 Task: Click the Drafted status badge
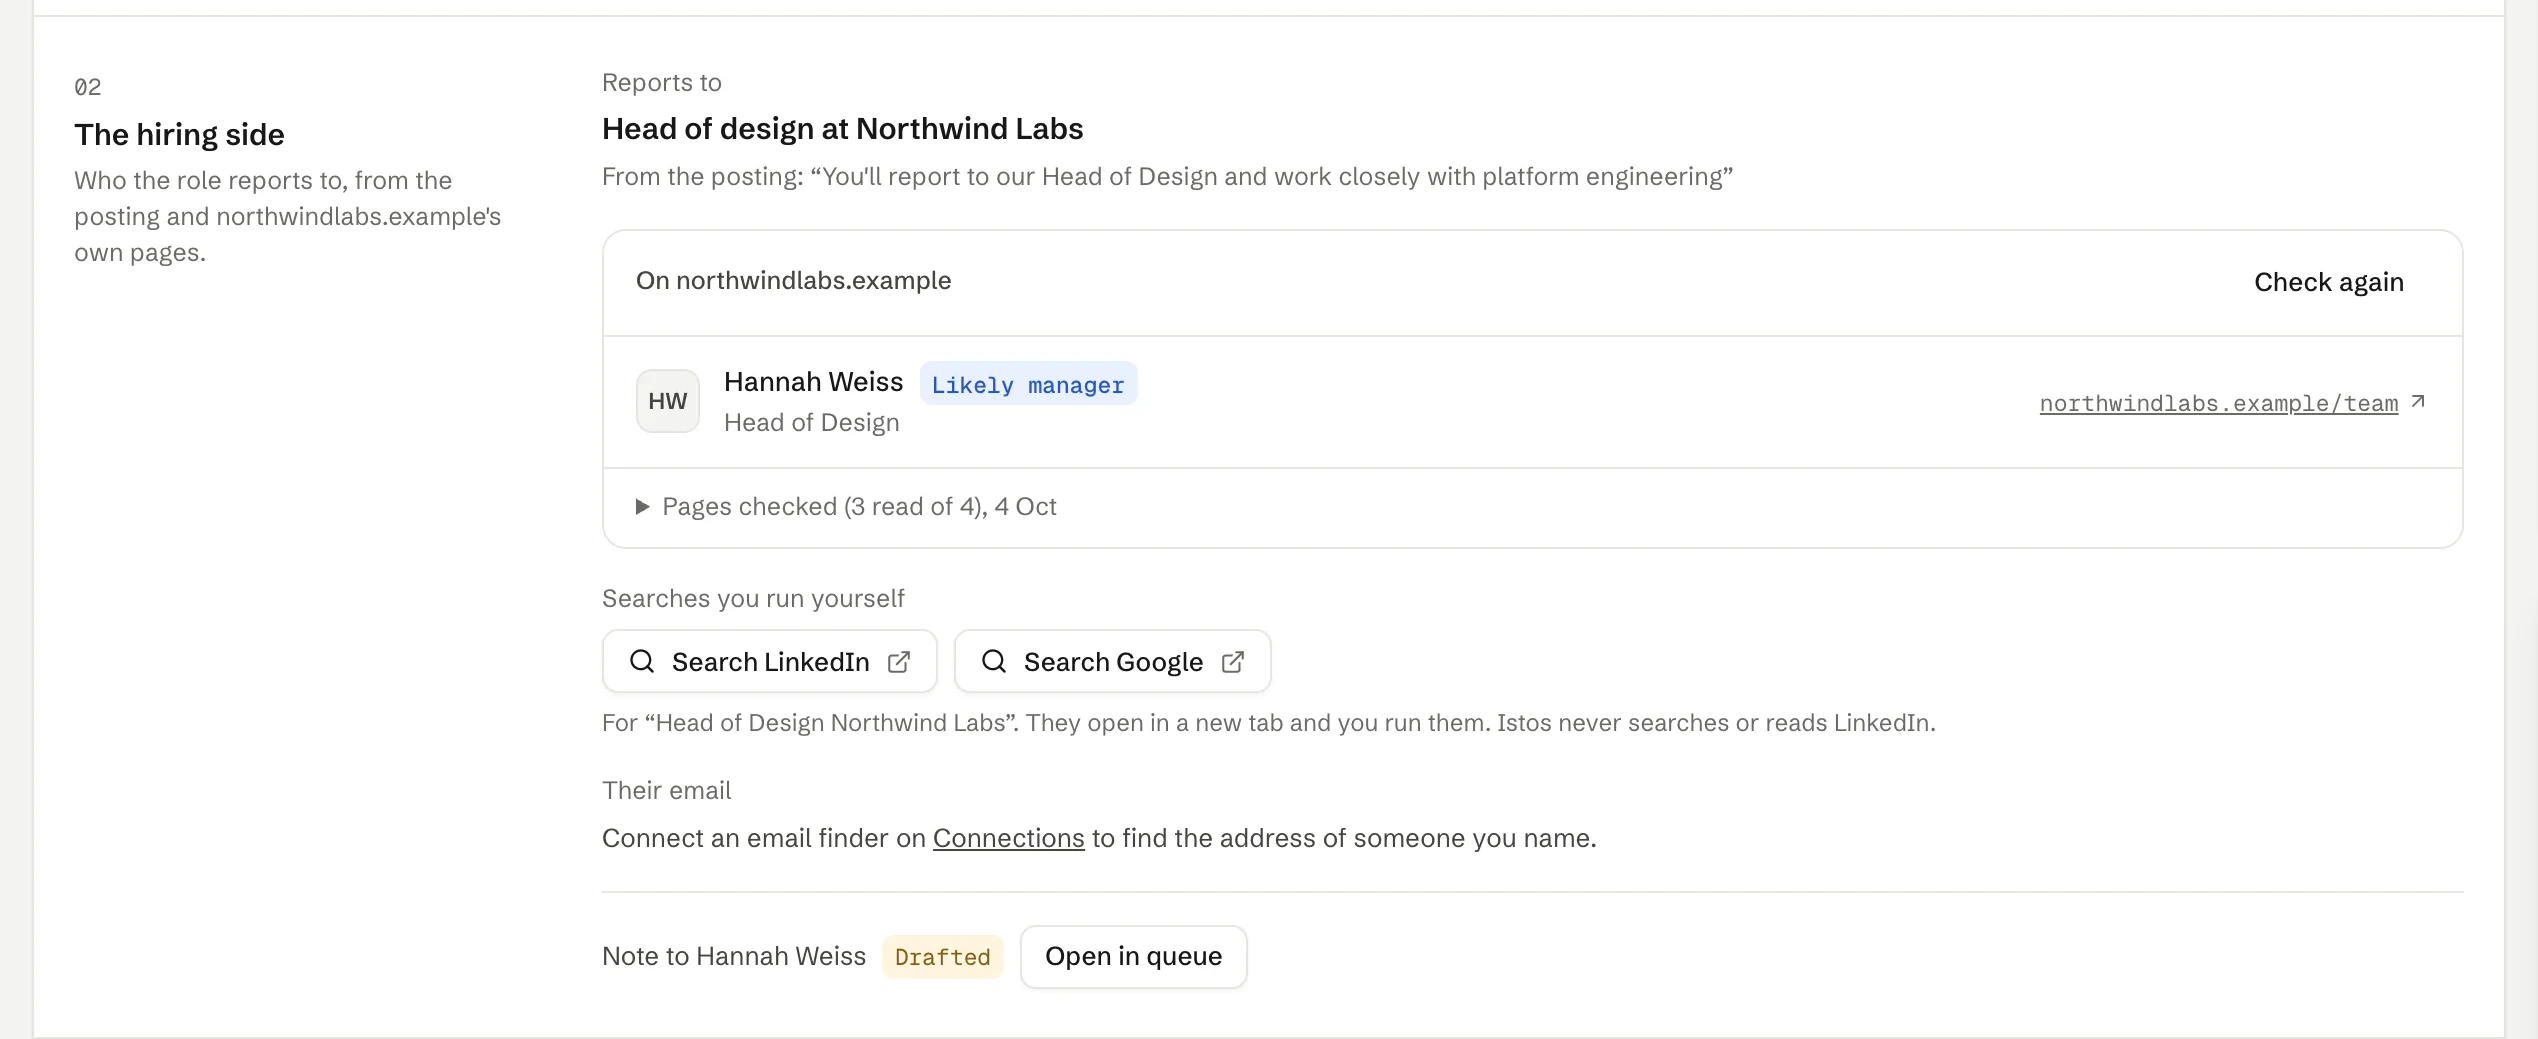point(942,957)
